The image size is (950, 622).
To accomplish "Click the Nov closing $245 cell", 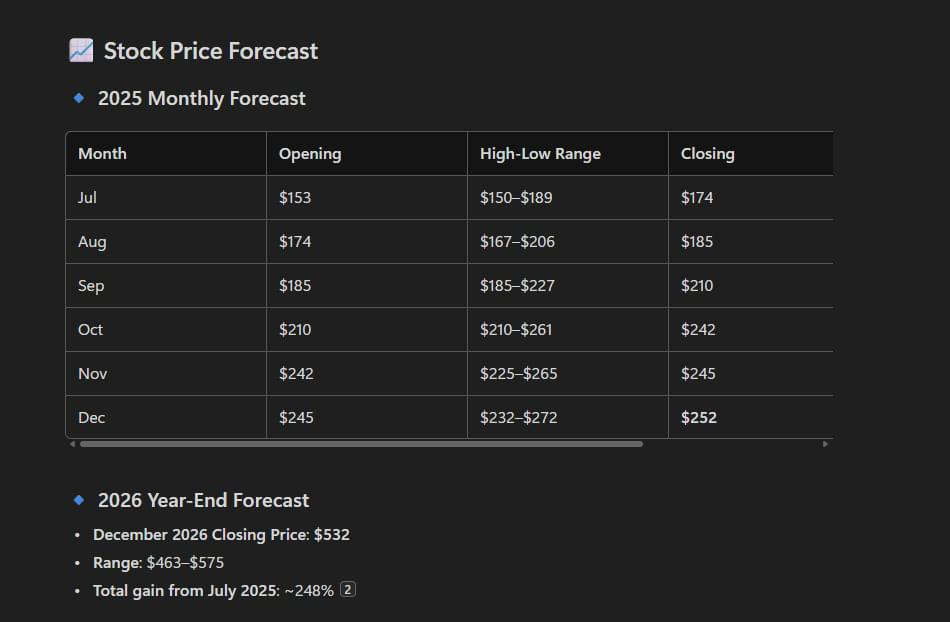I will pos(751,374).
